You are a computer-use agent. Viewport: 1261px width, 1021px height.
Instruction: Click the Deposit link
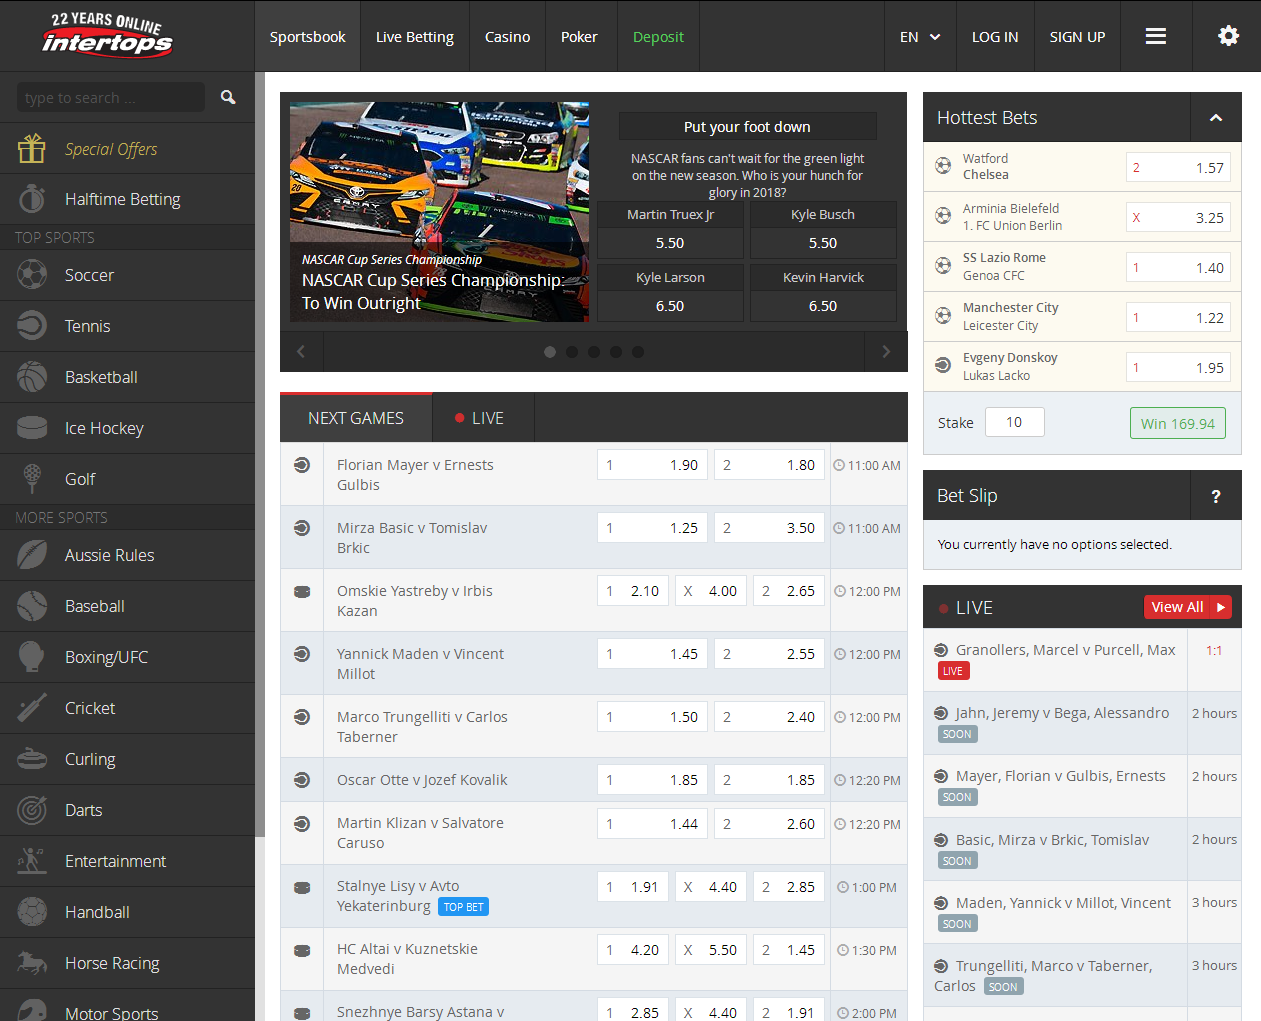coord(658,37)
